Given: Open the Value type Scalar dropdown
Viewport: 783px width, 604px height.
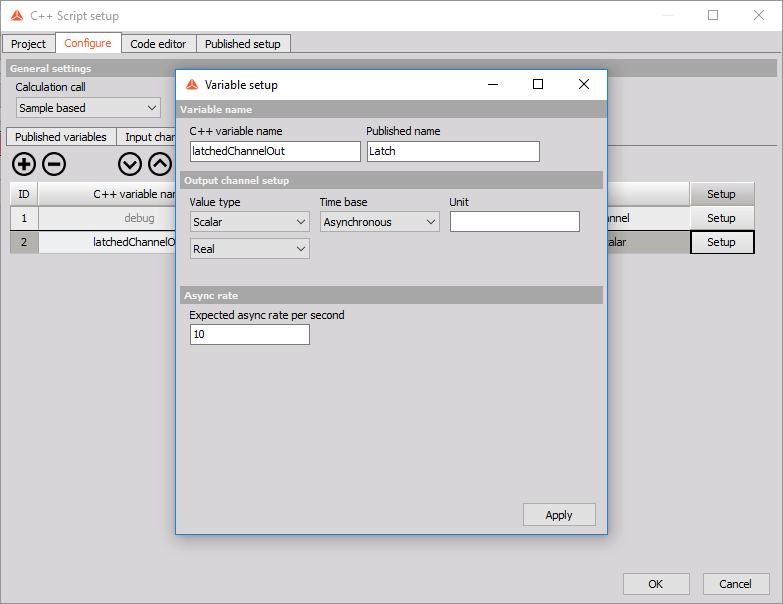Looking at the screenshot, I should (x=250, y=222).
